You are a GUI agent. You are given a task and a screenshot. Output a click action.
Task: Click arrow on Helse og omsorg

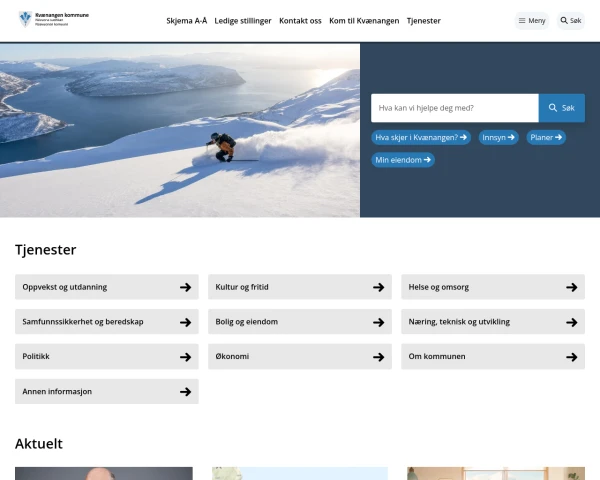[x=572, y=287]
